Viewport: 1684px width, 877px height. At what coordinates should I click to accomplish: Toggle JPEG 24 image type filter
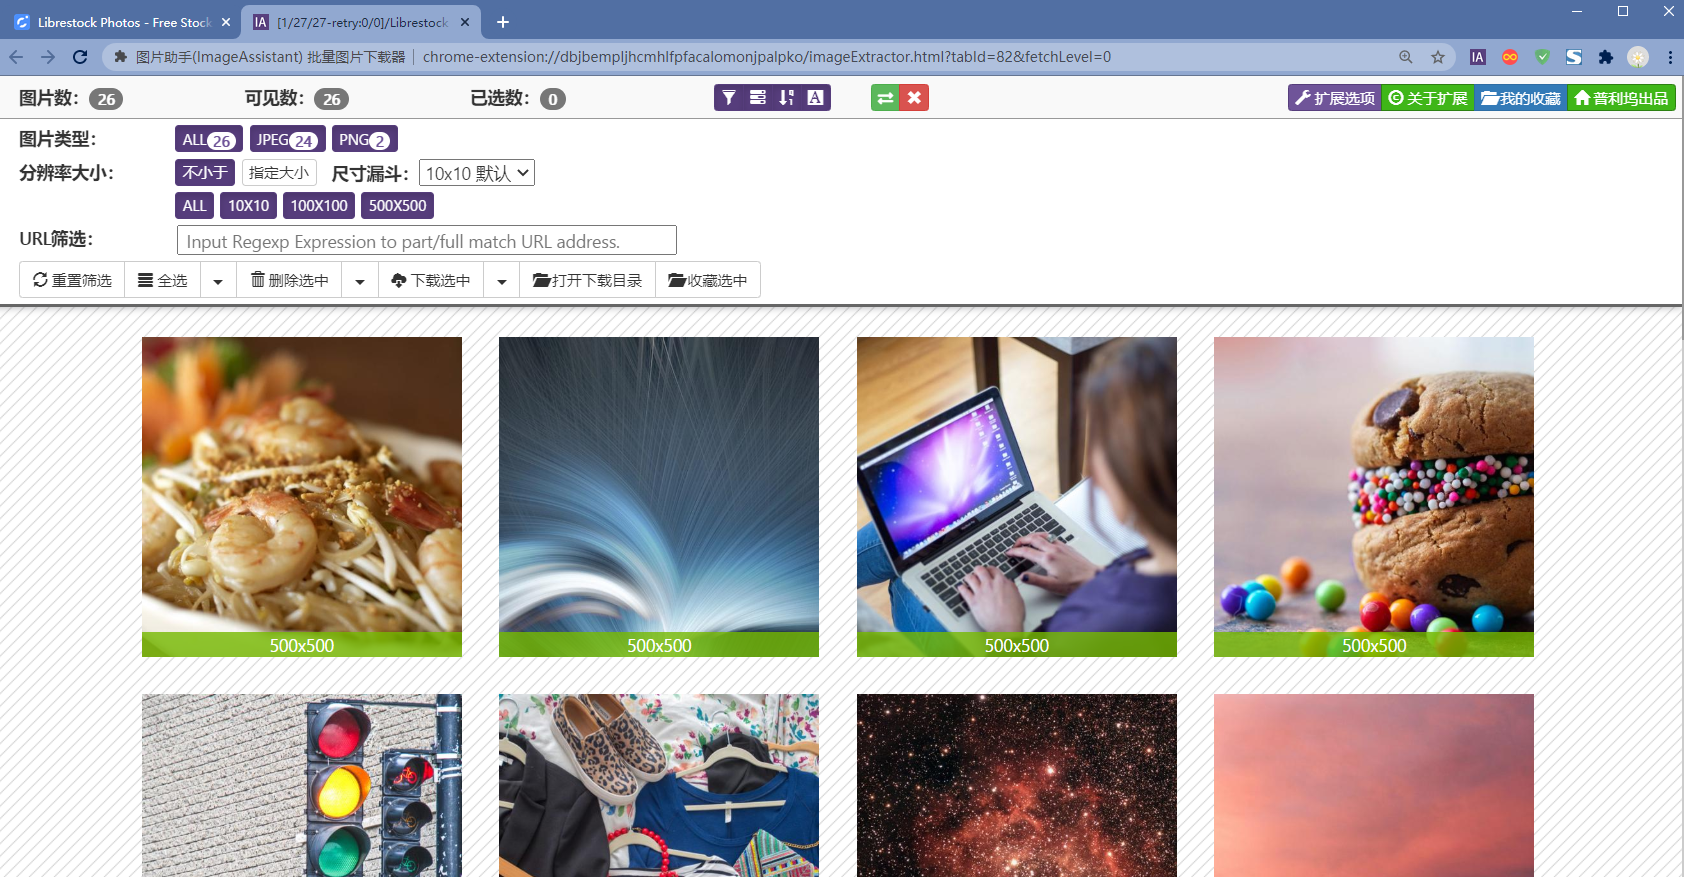(x=287, y=139)
